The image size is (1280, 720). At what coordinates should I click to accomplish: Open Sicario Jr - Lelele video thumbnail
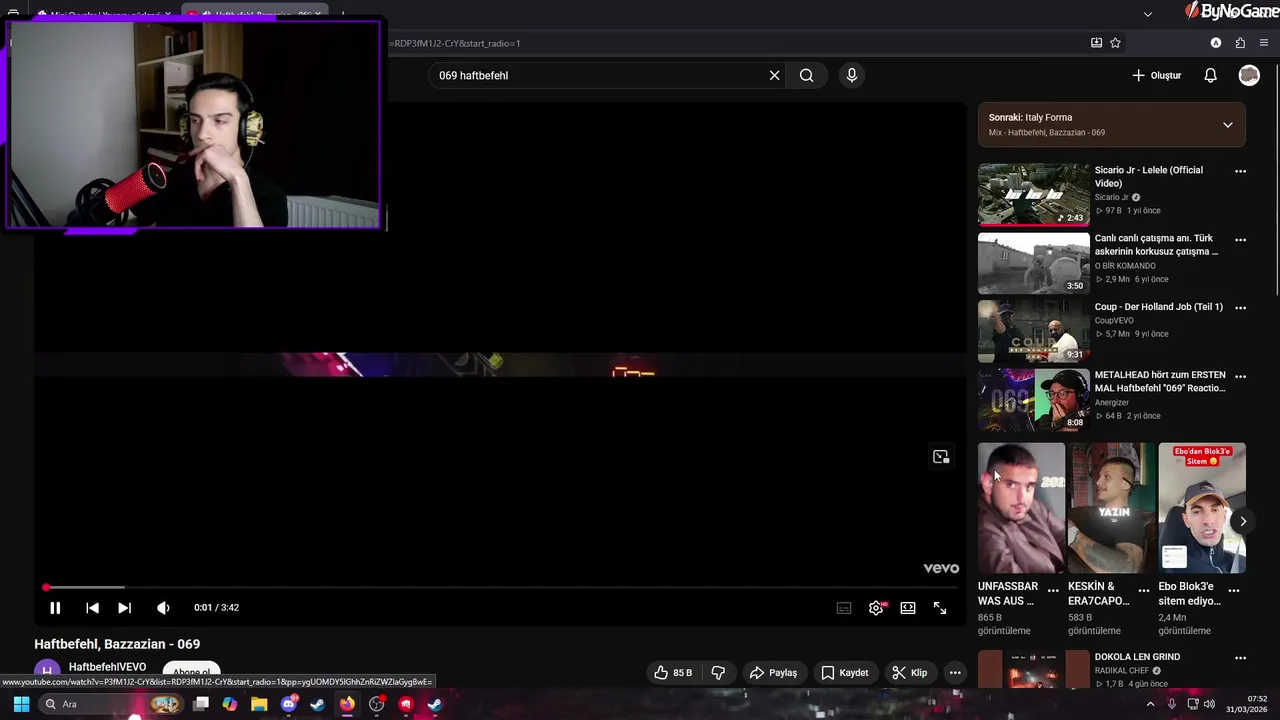pos(1033,195)
